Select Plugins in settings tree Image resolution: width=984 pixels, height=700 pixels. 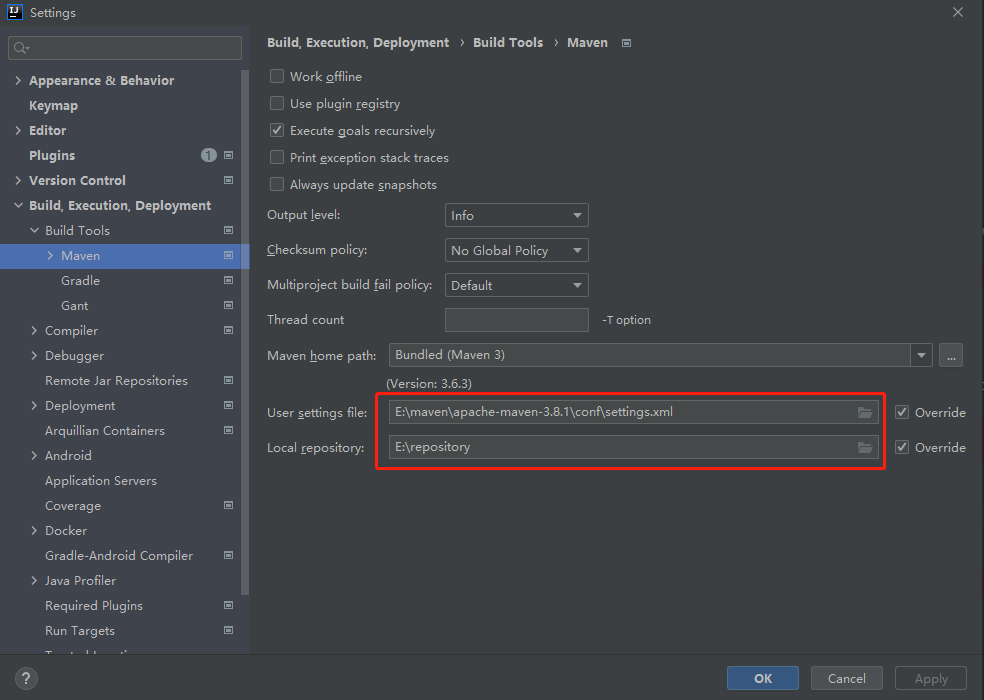pyautogui.click(x=52, y=156)
